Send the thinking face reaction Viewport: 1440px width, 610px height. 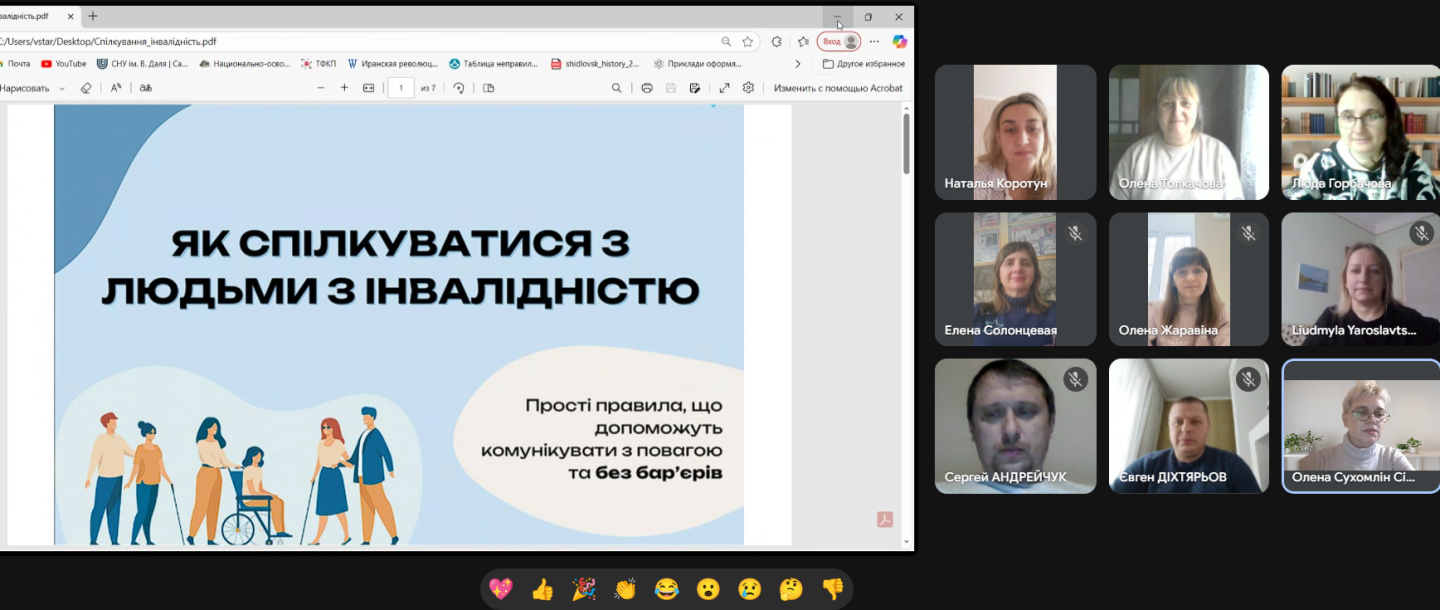pyautogui.click(x=791, y=589)
